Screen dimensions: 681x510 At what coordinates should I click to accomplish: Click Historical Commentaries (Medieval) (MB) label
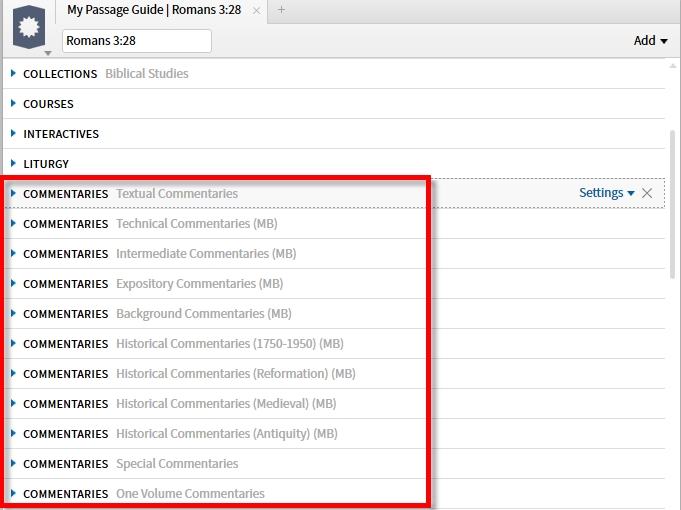coord(226,403)
